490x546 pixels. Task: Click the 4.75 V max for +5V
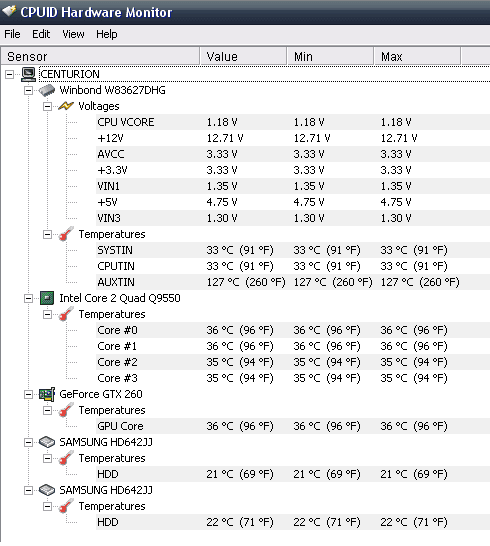point(396,202)
